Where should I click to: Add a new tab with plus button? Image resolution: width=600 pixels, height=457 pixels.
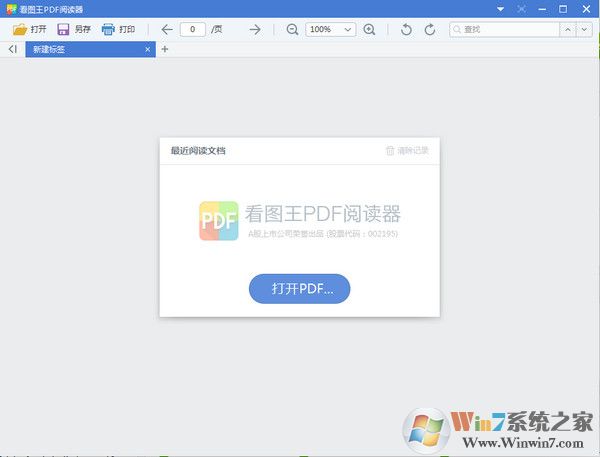click(165, 49)
